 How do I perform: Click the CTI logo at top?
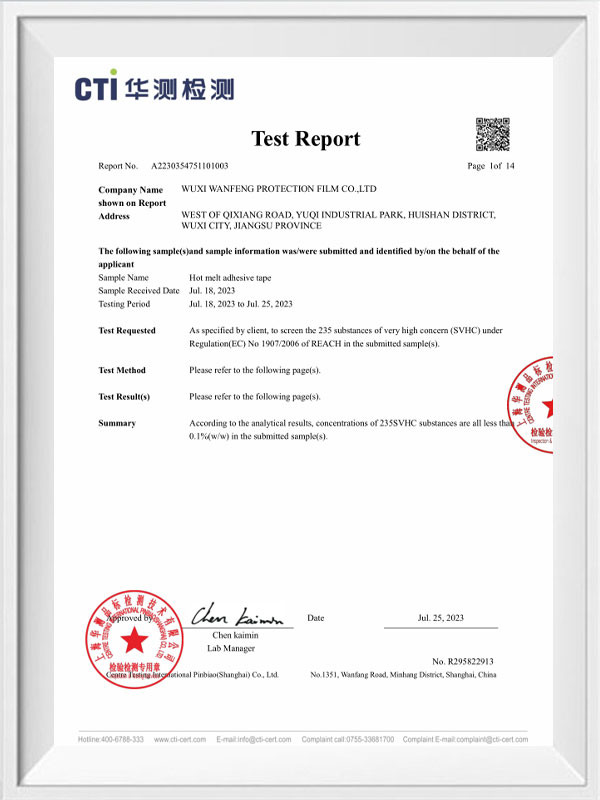155,85
